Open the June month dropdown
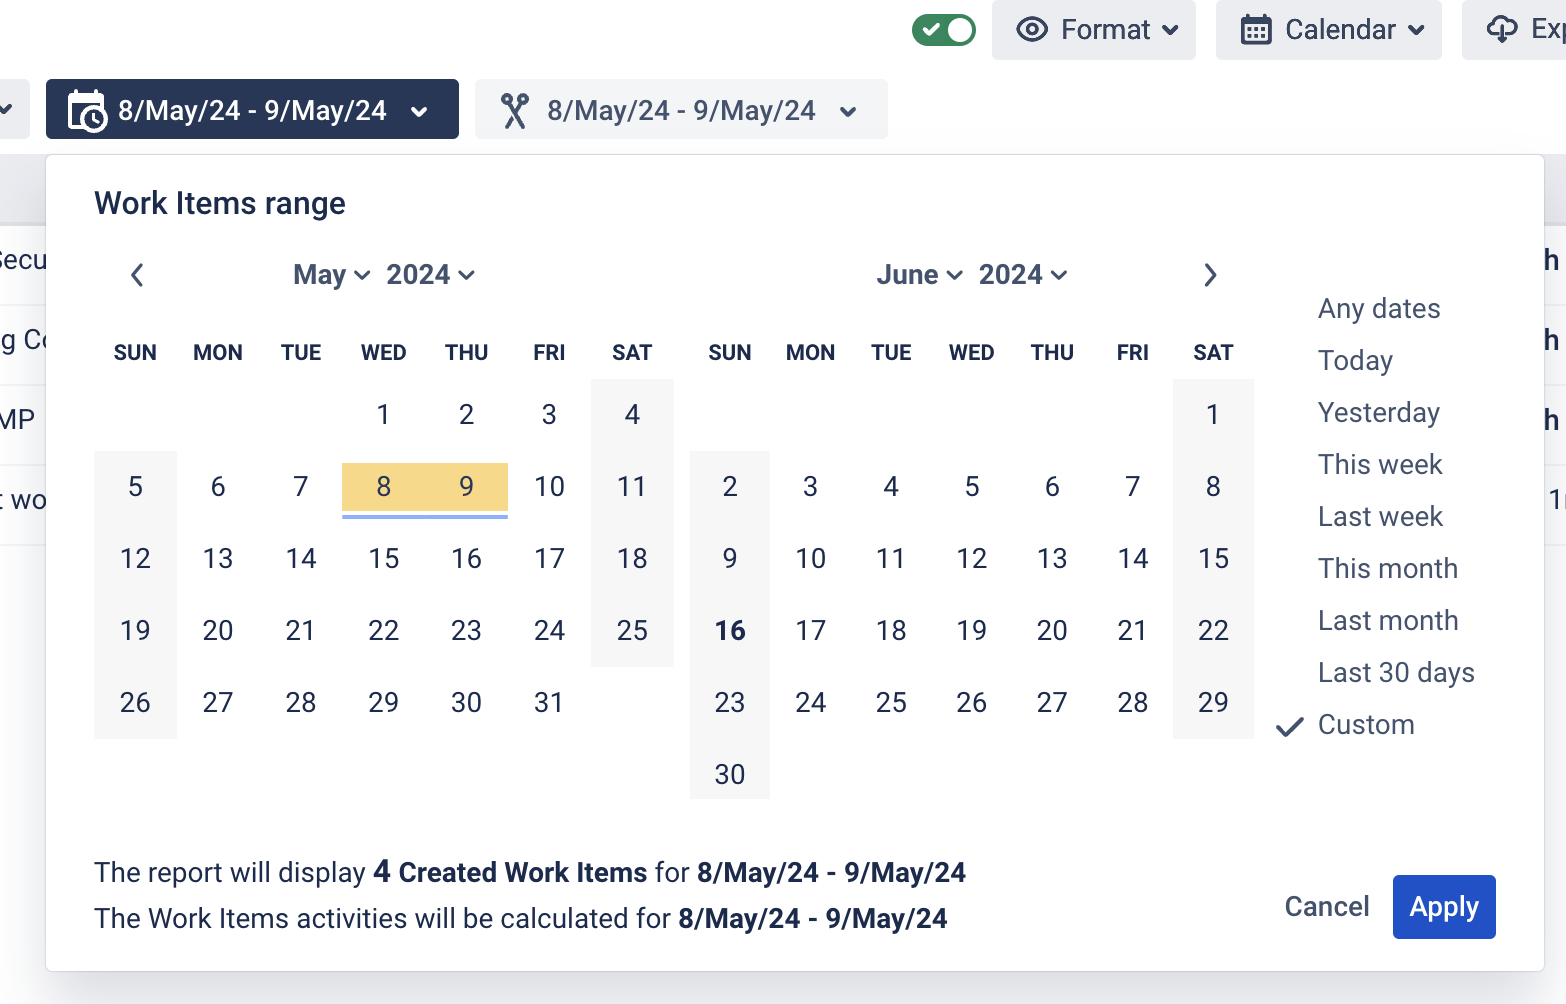Screen dimensions: 1566x1004 919,275
